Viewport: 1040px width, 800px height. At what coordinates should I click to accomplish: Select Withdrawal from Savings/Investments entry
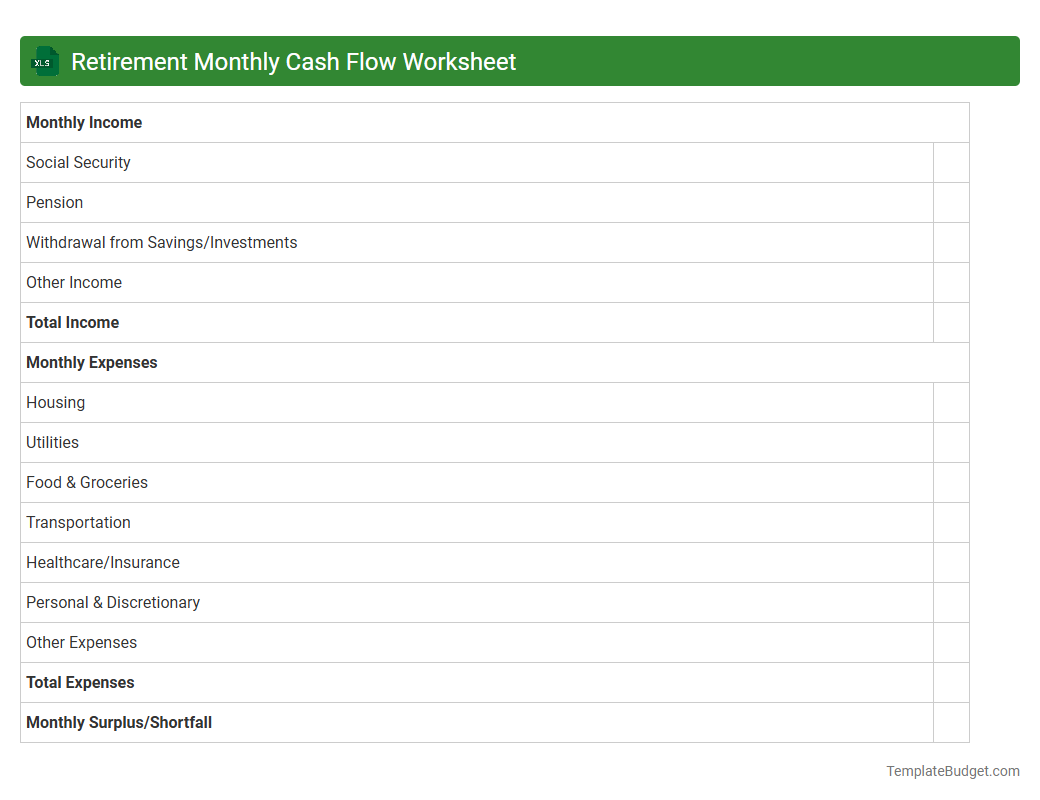[x=161, y=242]
